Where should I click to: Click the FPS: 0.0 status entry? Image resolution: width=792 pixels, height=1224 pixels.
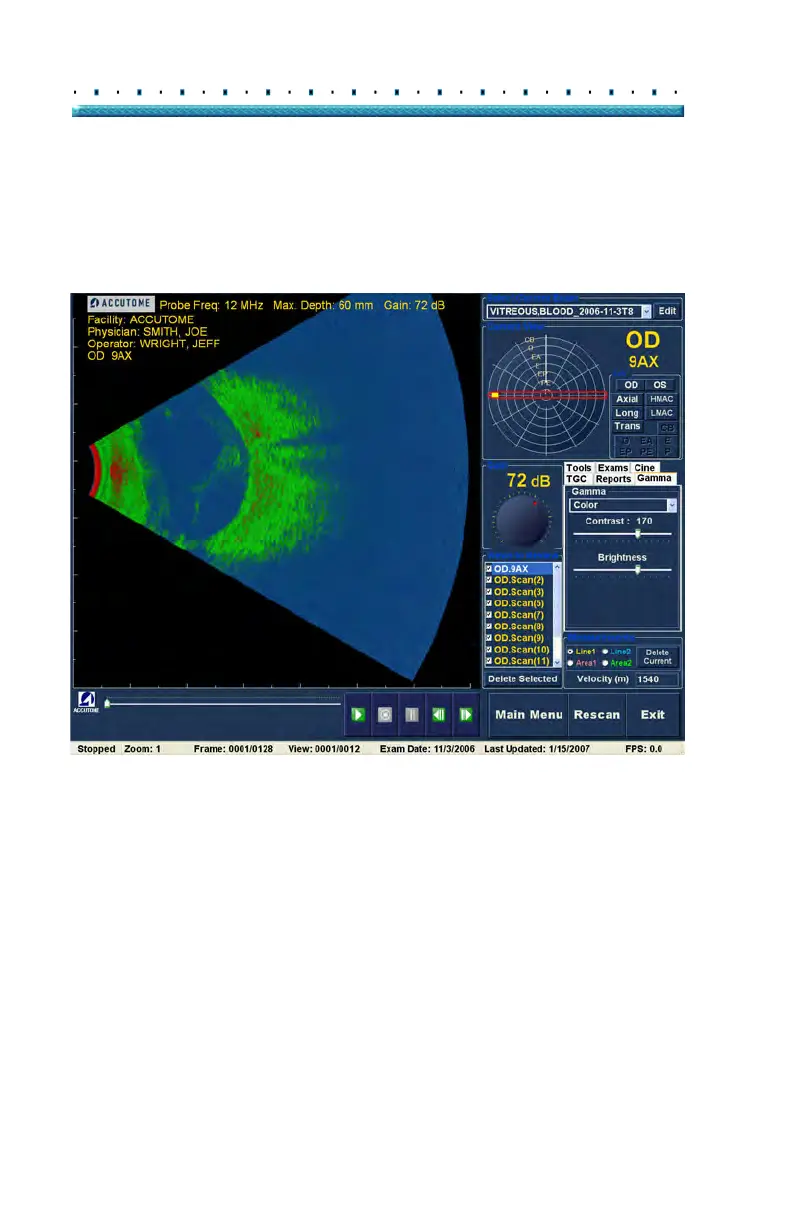tap(643, 748)
